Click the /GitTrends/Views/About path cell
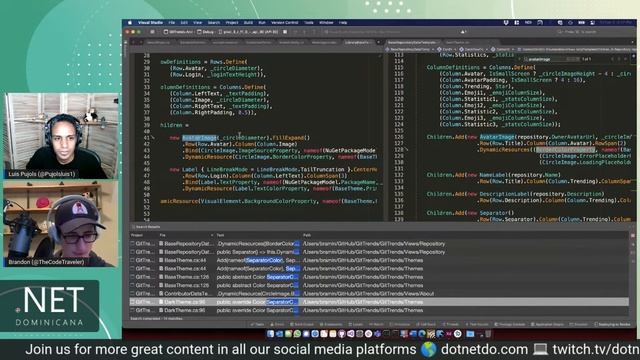 (369, 294)
